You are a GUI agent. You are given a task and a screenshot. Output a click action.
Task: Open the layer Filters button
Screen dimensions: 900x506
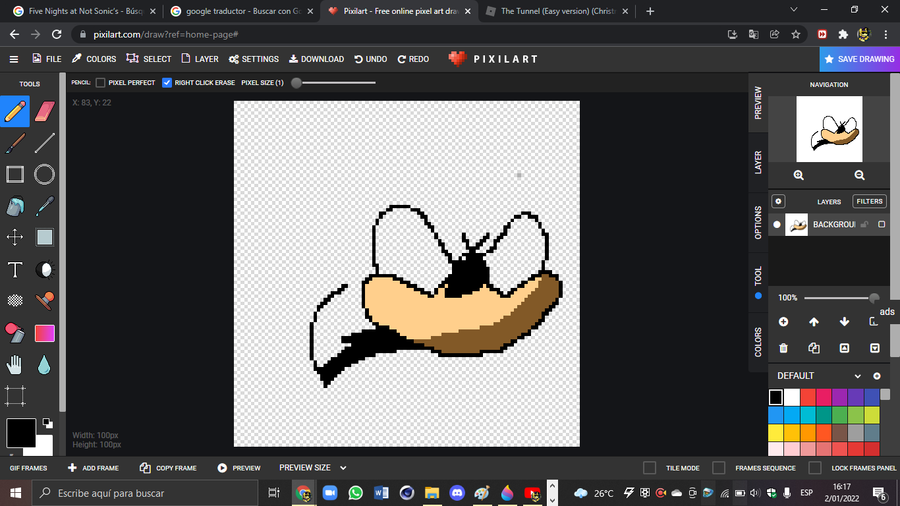coord(869,201)
